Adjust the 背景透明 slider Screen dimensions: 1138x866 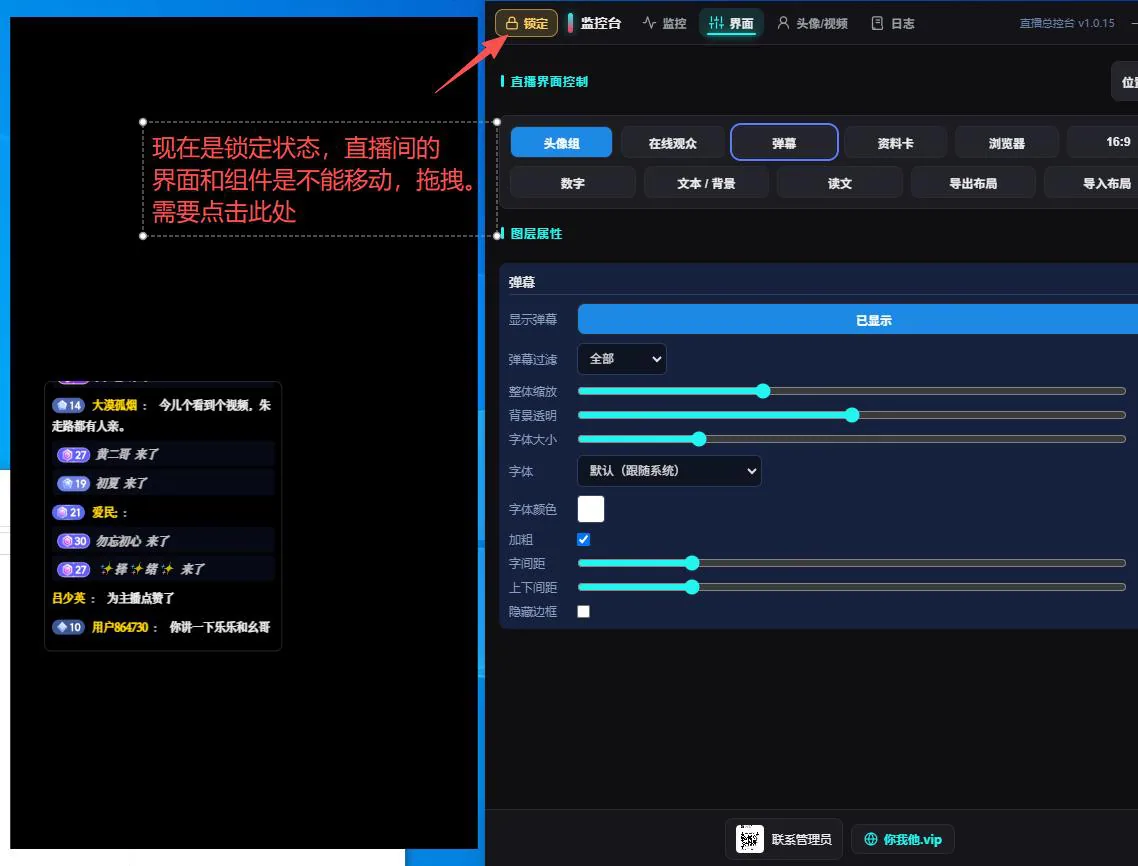tap(851, 414)
